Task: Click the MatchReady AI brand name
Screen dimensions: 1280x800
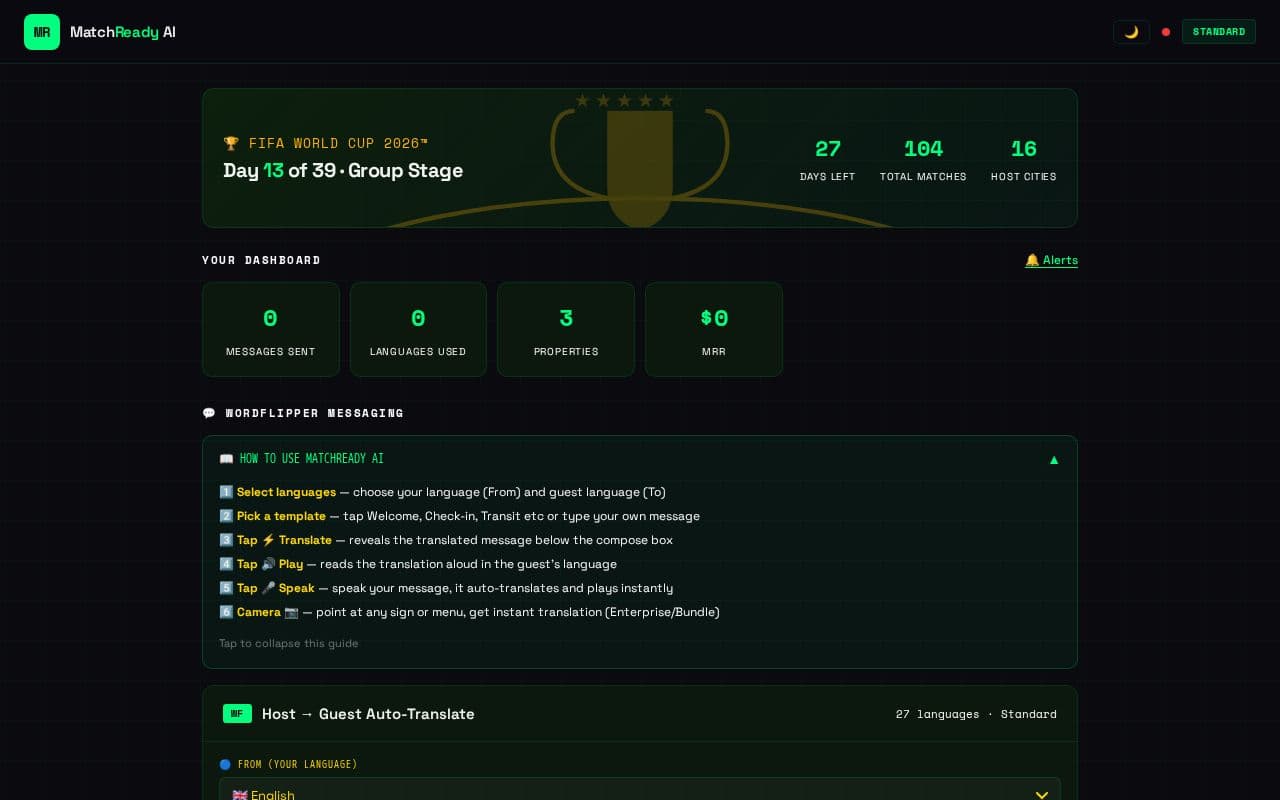Action: click(x=123, y=32)
